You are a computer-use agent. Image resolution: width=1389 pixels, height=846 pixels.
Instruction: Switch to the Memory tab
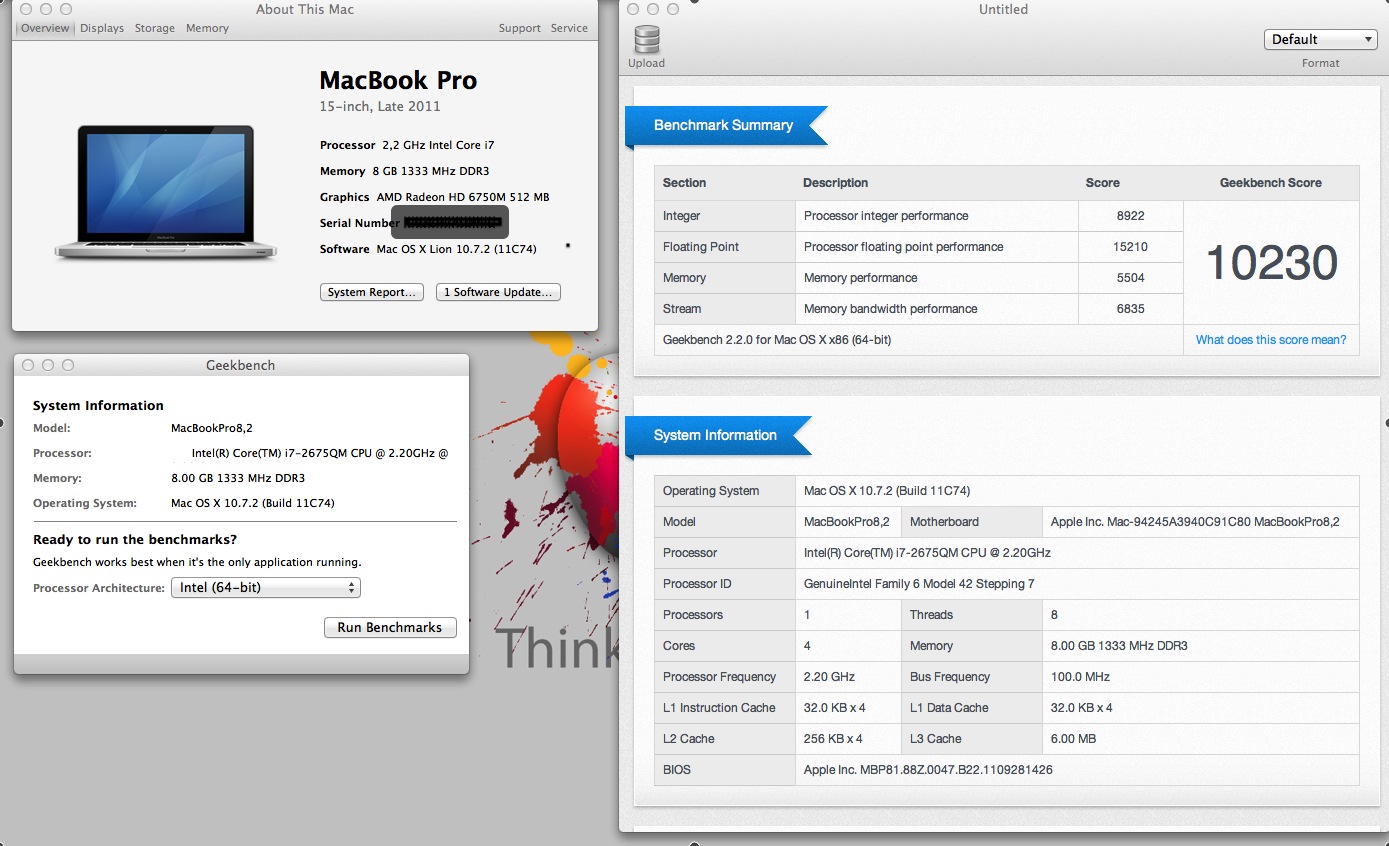tap(207, 28)
